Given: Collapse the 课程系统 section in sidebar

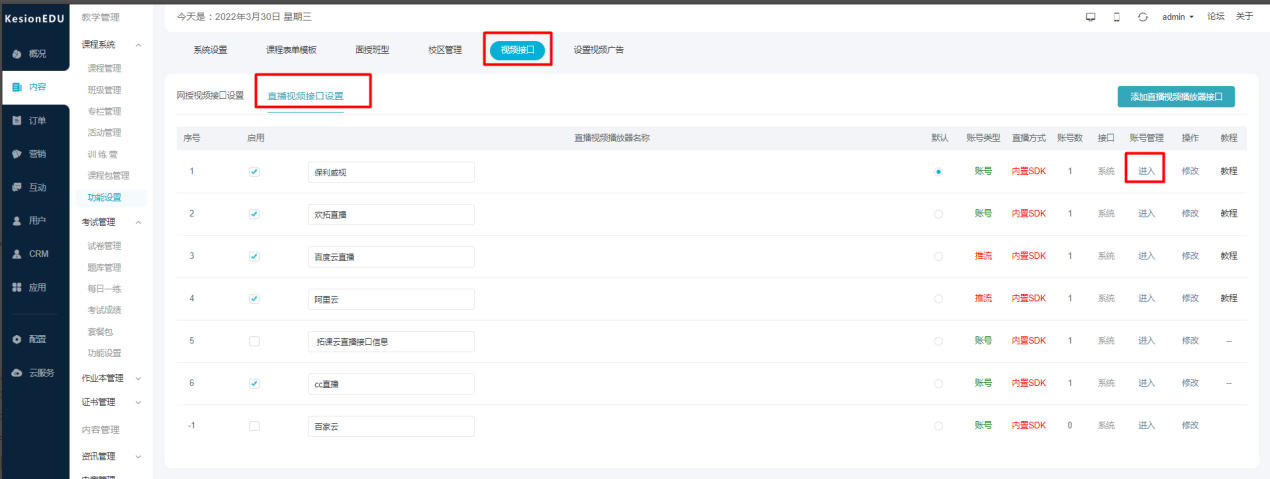Looking at the screenshot, I should coord(138,45).
